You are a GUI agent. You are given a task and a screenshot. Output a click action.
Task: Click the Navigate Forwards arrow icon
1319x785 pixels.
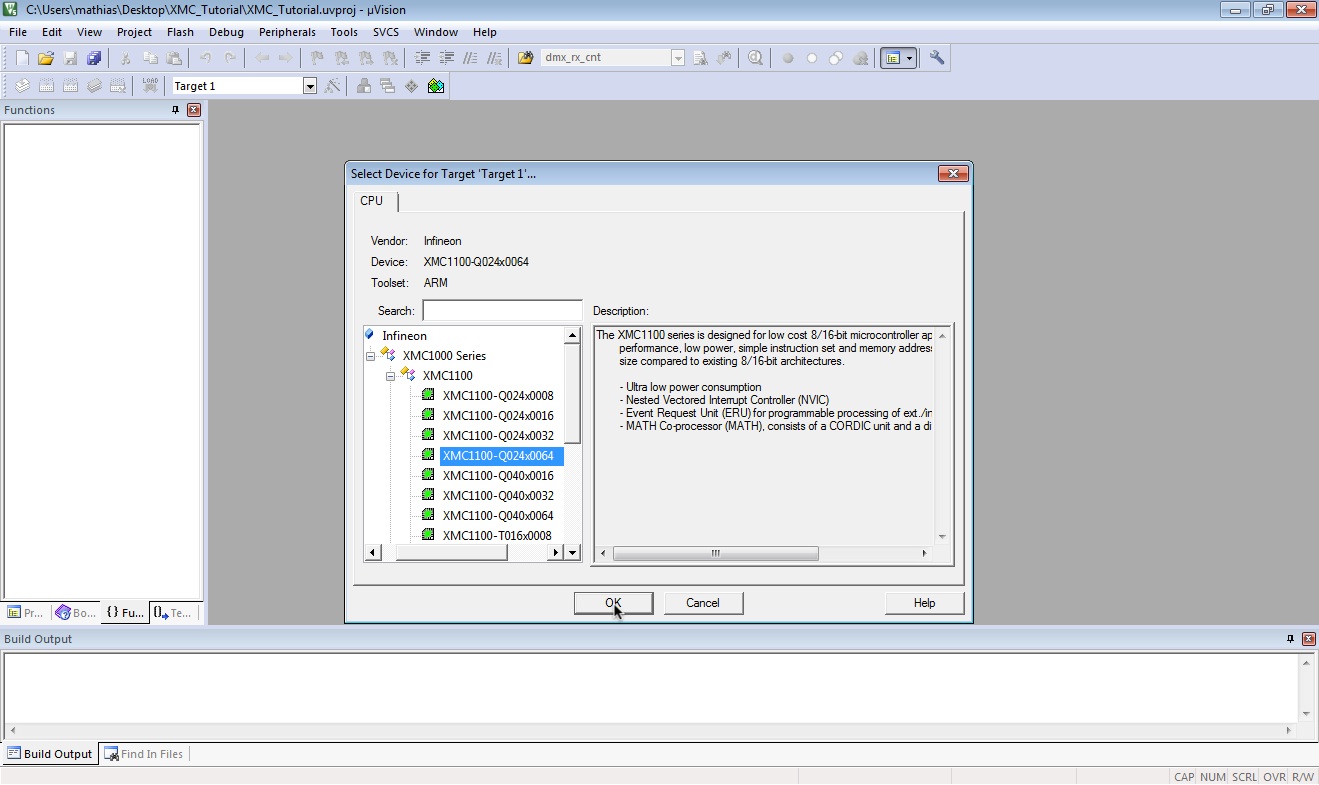tap(286, 58)
